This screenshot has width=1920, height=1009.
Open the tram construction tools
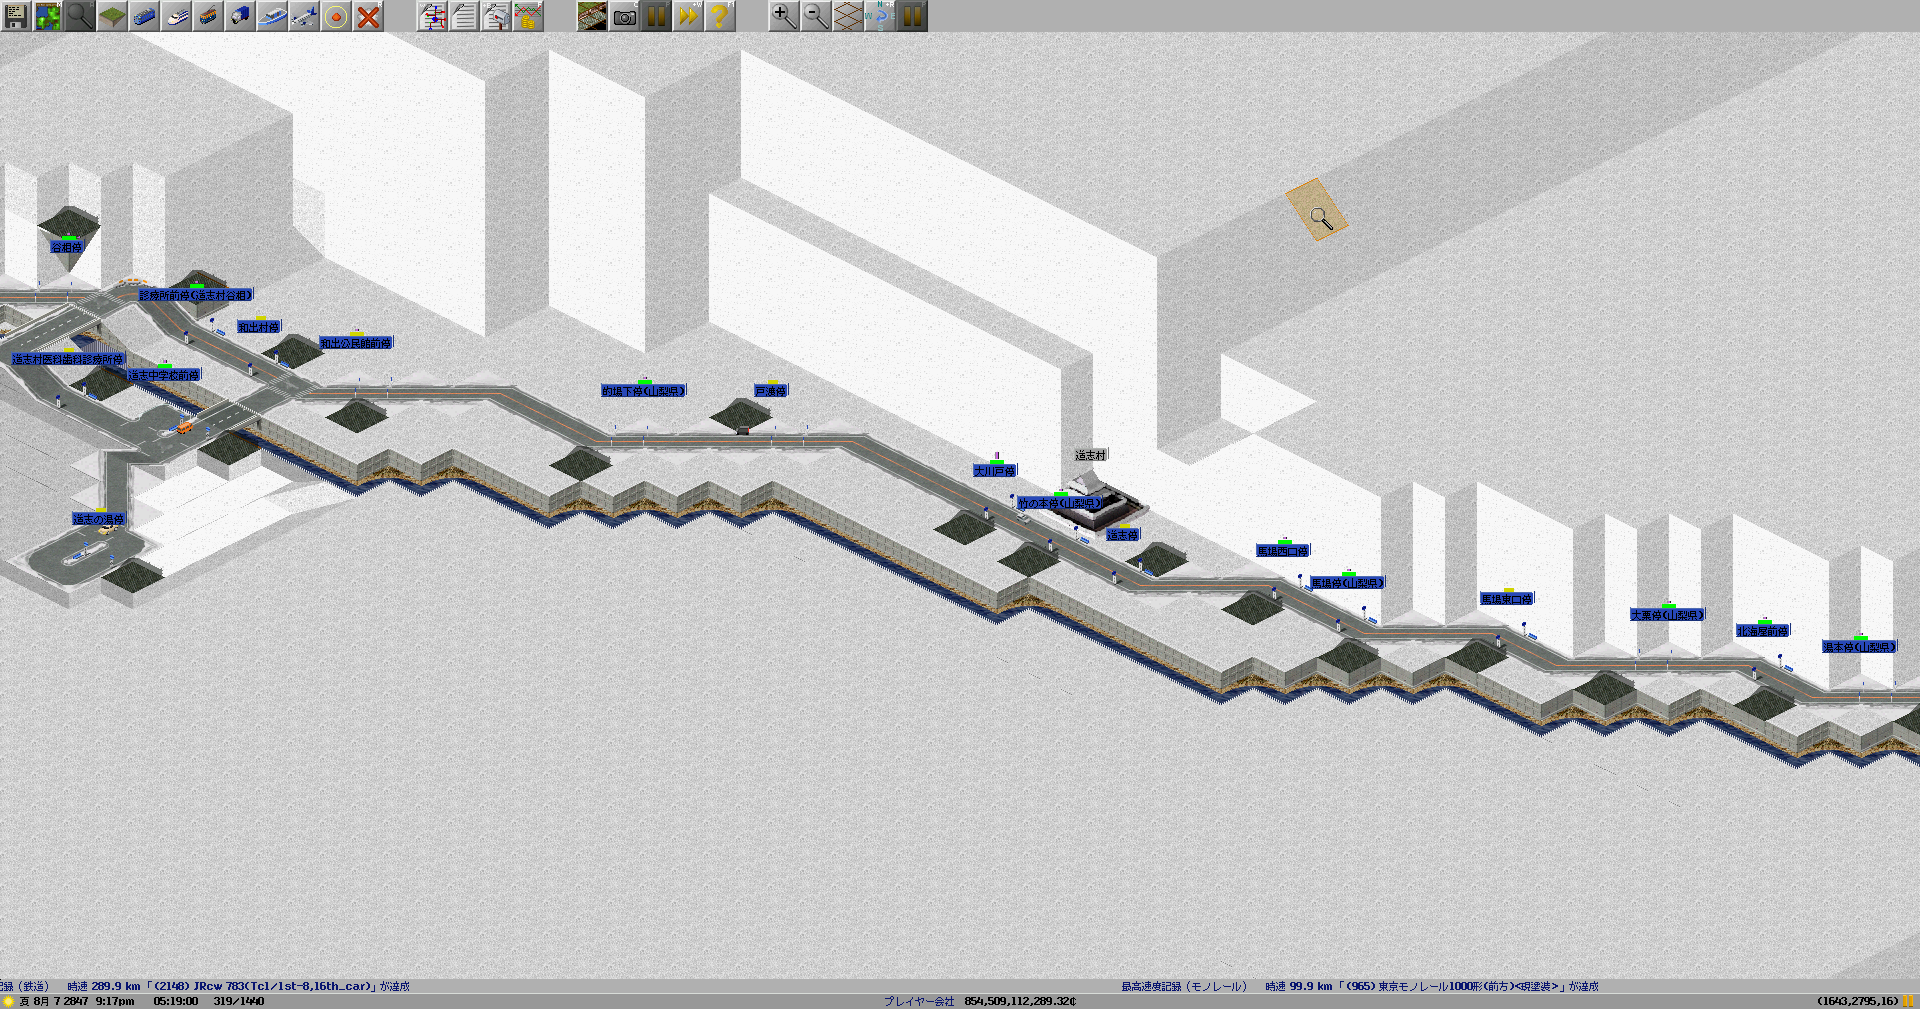click(208, 16)
